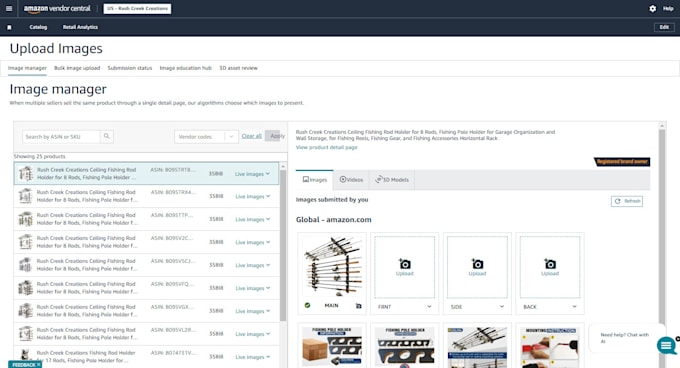Open the chat with AI bubble icon
Viewport: 680px width, 368px height.
click(x=666, y=345)
